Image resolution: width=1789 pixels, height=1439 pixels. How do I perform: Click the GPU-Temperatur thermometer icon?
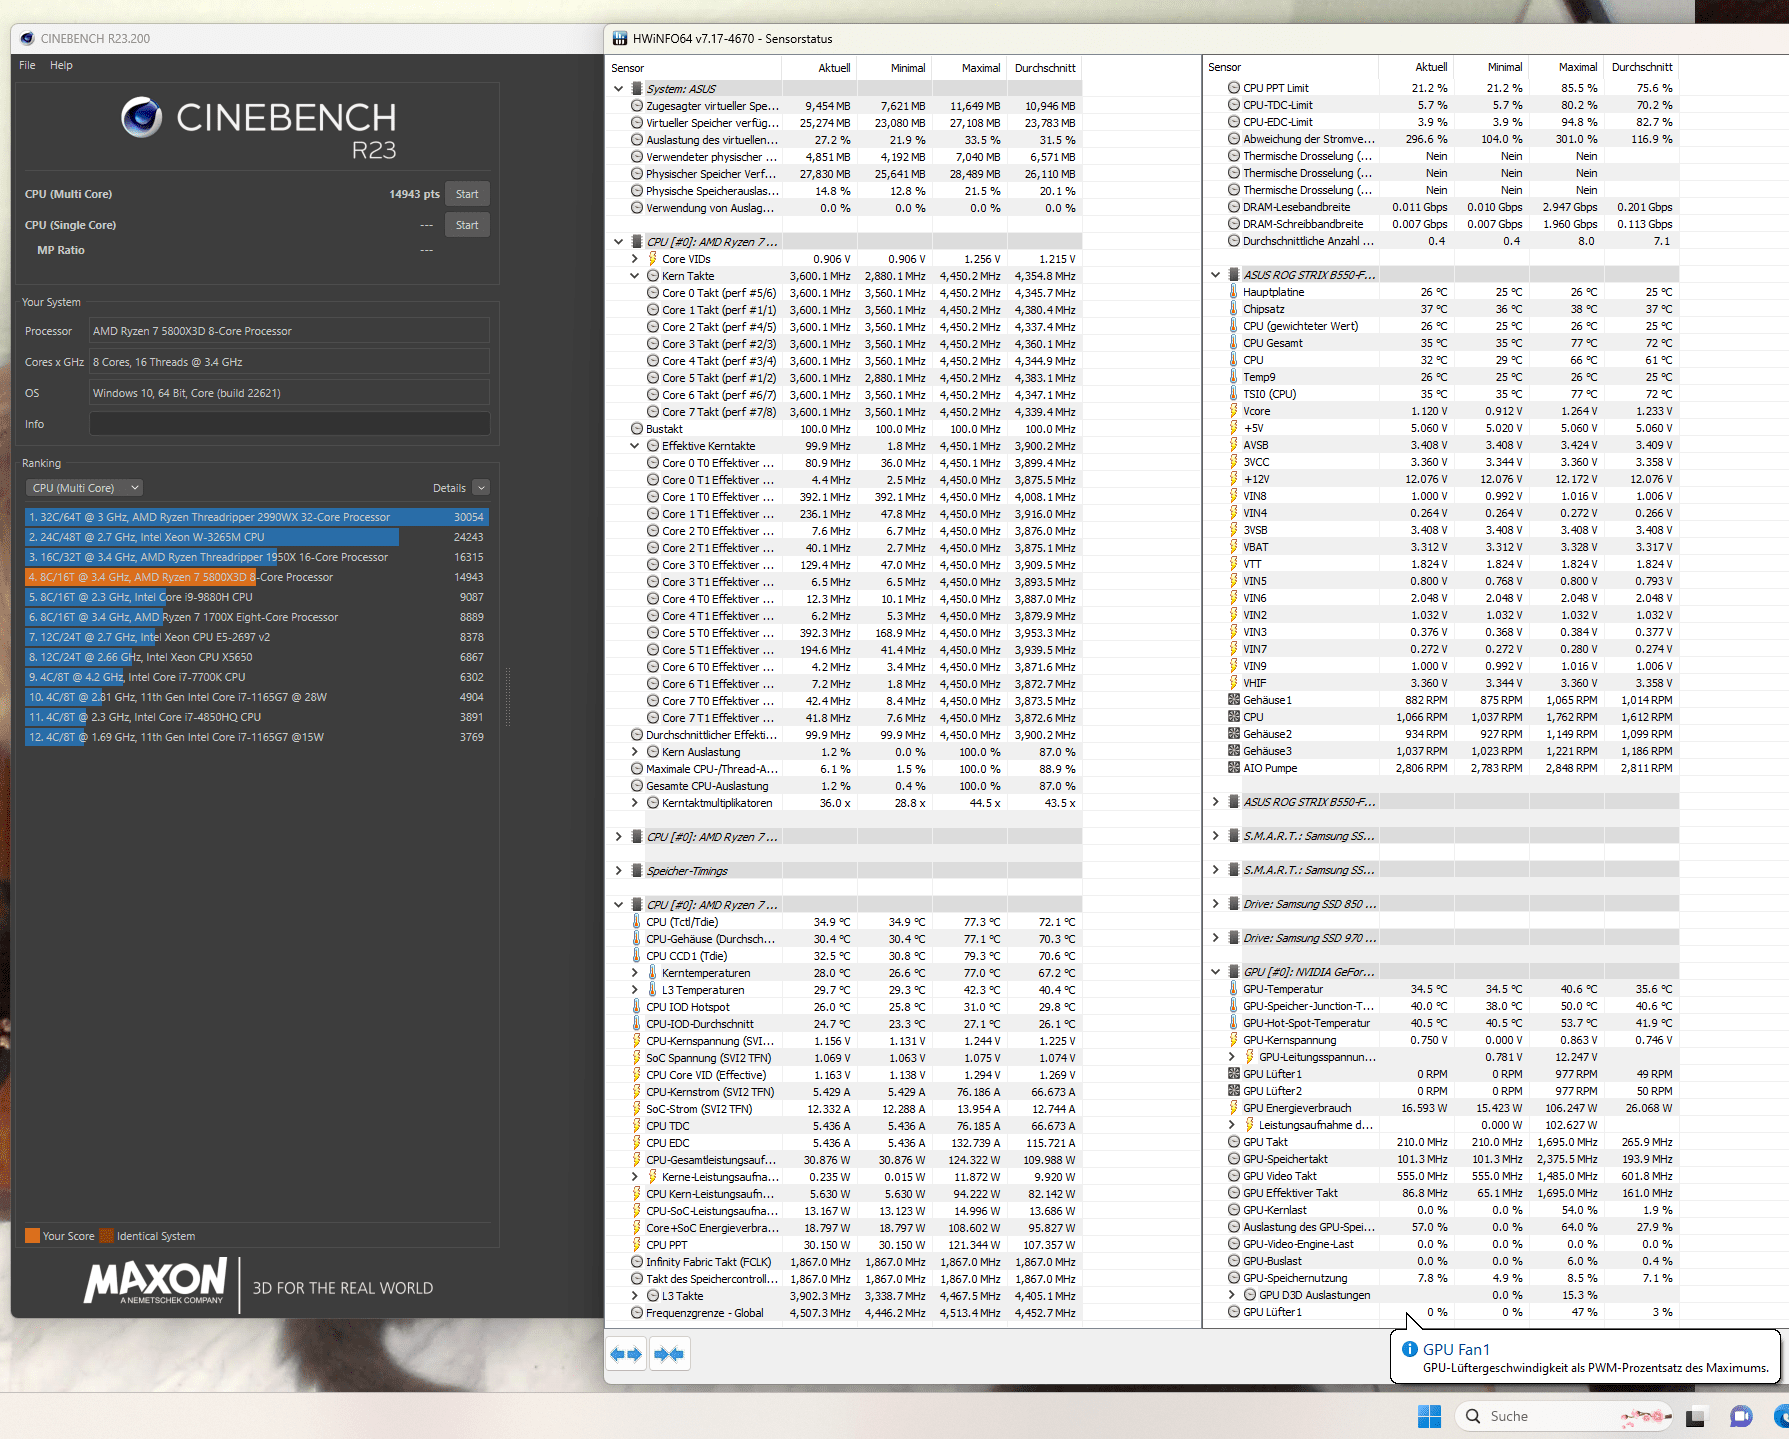1234,989
